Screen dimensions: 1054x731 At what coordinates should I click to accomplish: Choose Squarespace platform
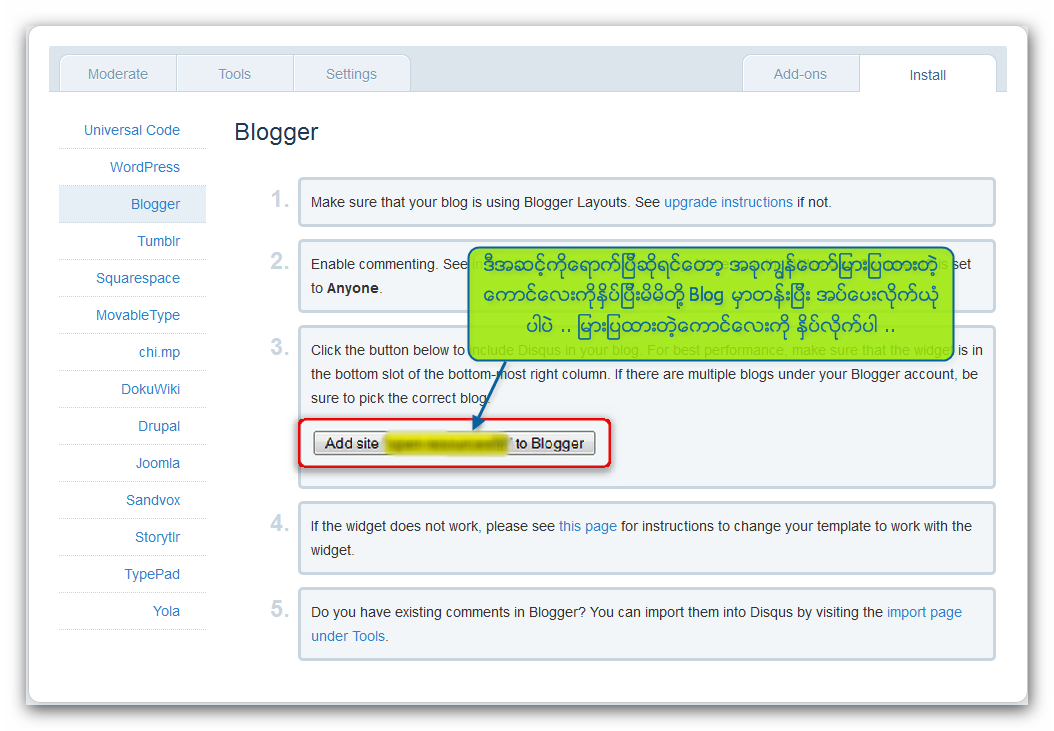[138, 278]
